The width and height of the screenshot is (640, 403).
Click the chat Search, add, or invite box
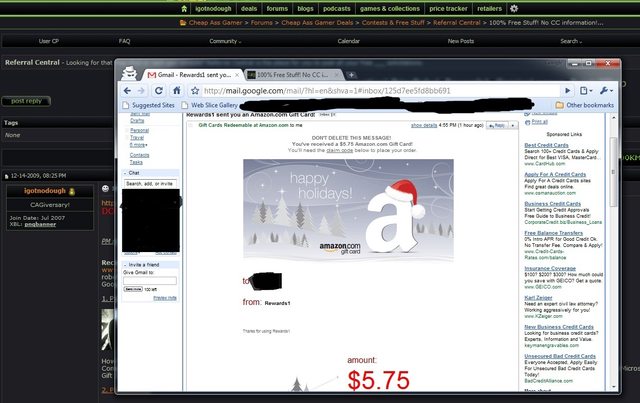(150, 184)
